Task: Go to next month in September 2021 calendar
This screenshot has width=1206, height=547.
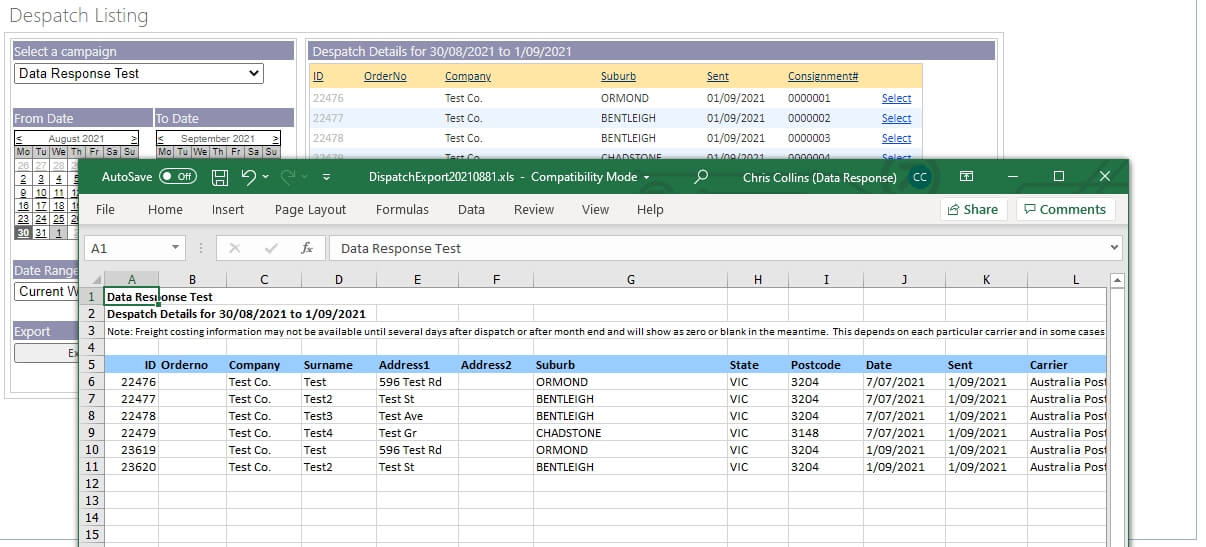Action: 275,139
